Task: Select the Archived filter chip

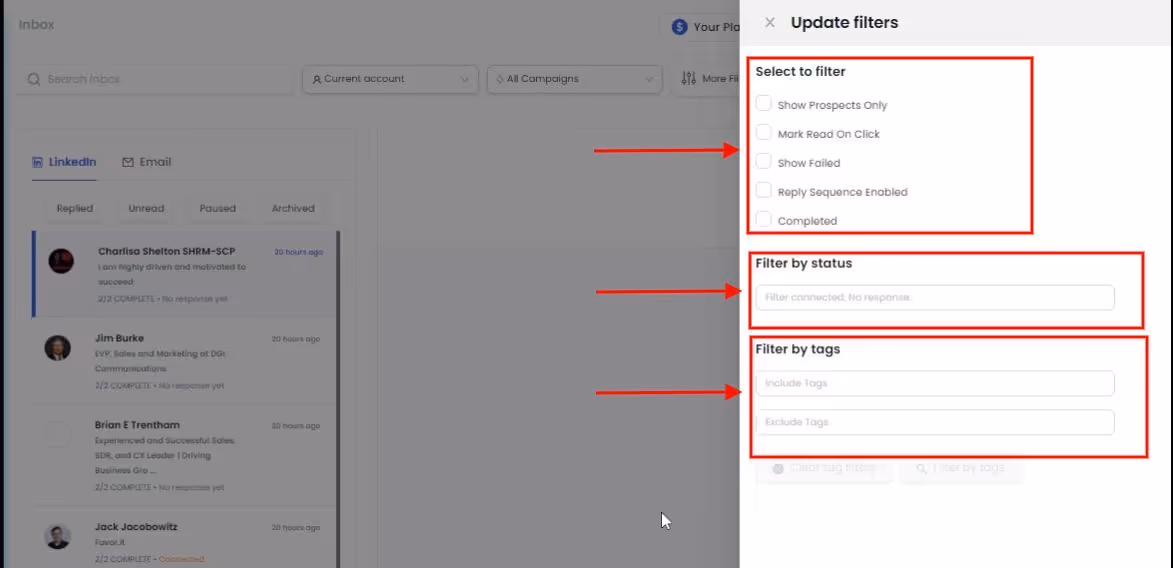Action: coord(293,208)
